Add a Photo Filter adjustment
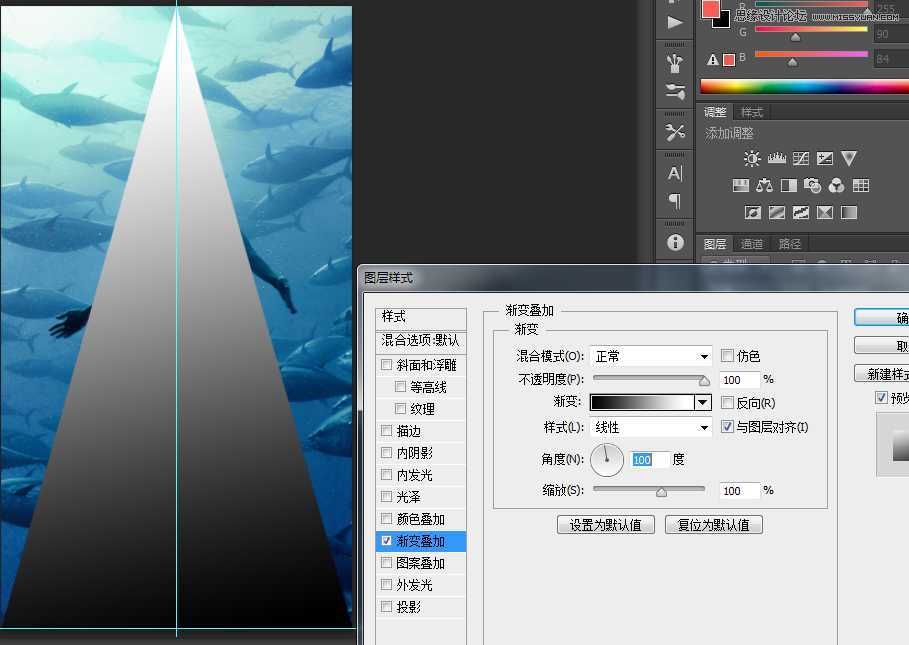Viewport: 909px width, 645px height. click(x=812, y=185)
